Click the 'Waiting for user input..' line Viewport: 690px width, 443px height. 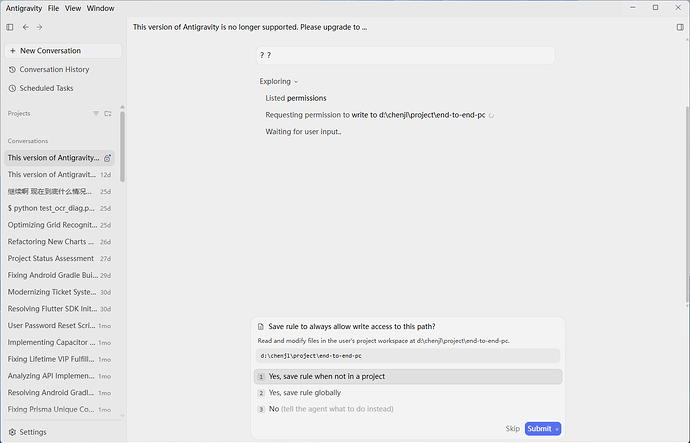click(303, 132)
